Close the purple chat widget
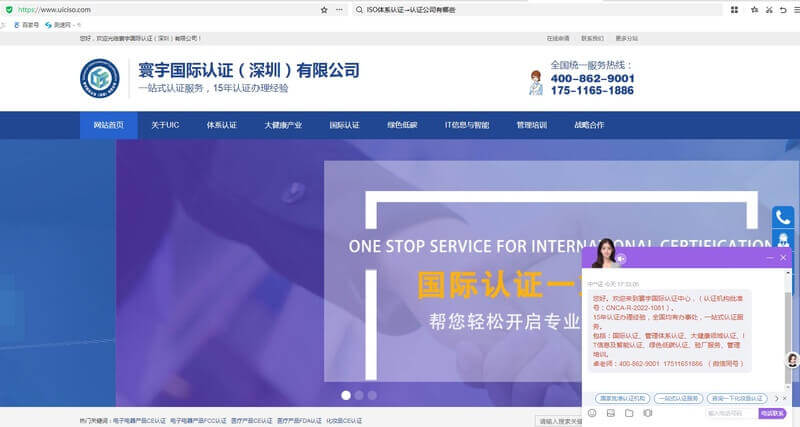 coord(783,258)
